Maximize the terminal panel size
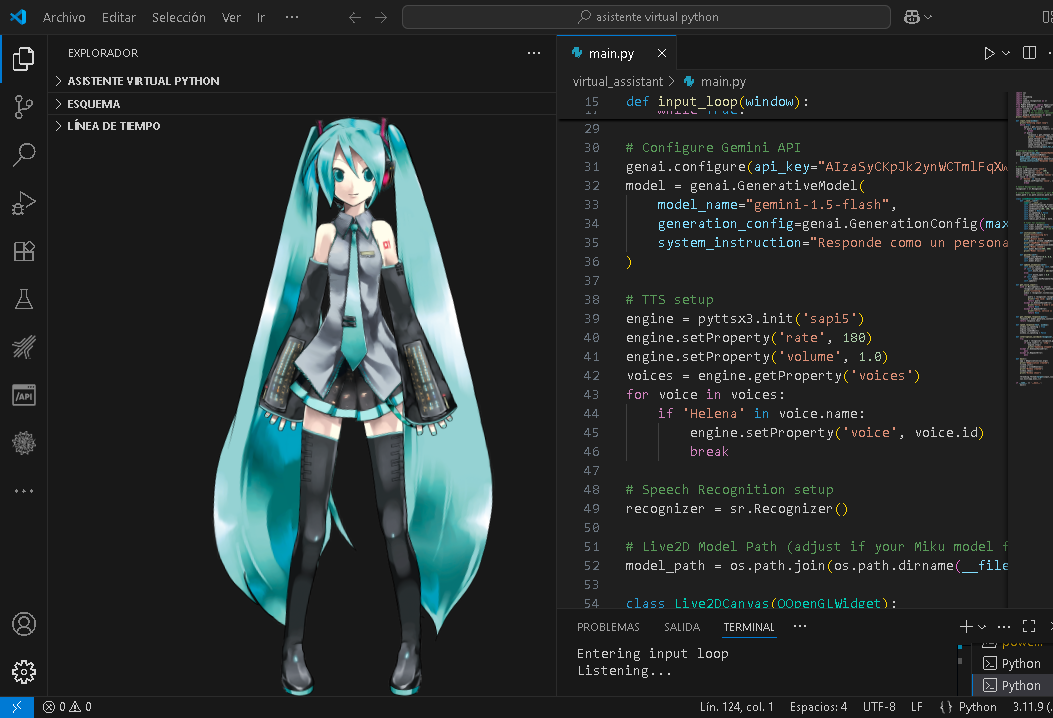The width and height of the screenshot is (1053, 718). tap(1029, 627)
